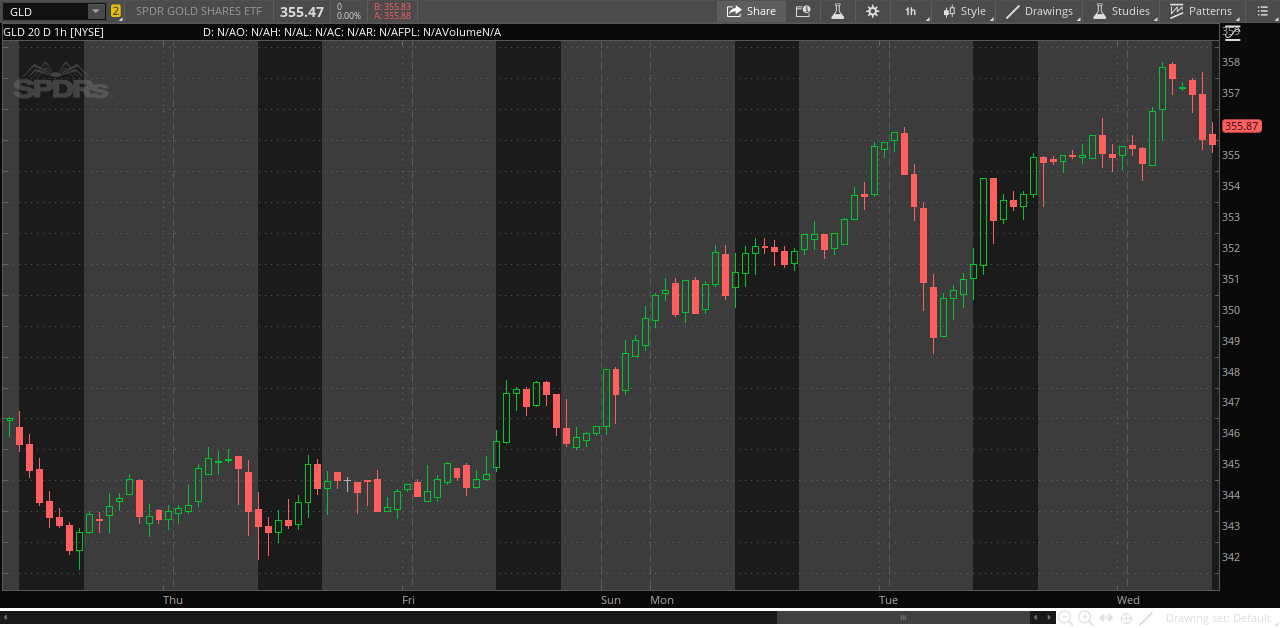Click the flask icon beside the alert icon

click(838, 11)
